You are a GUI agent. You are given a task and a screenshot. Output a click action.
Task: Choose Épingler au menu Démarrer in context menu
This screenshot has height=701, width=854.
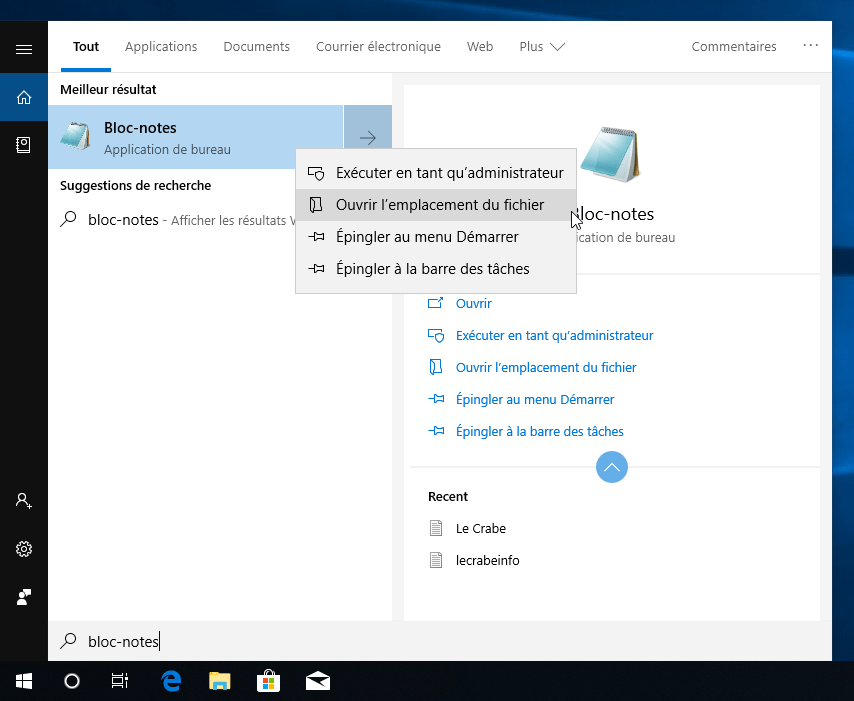pos(436,237)
